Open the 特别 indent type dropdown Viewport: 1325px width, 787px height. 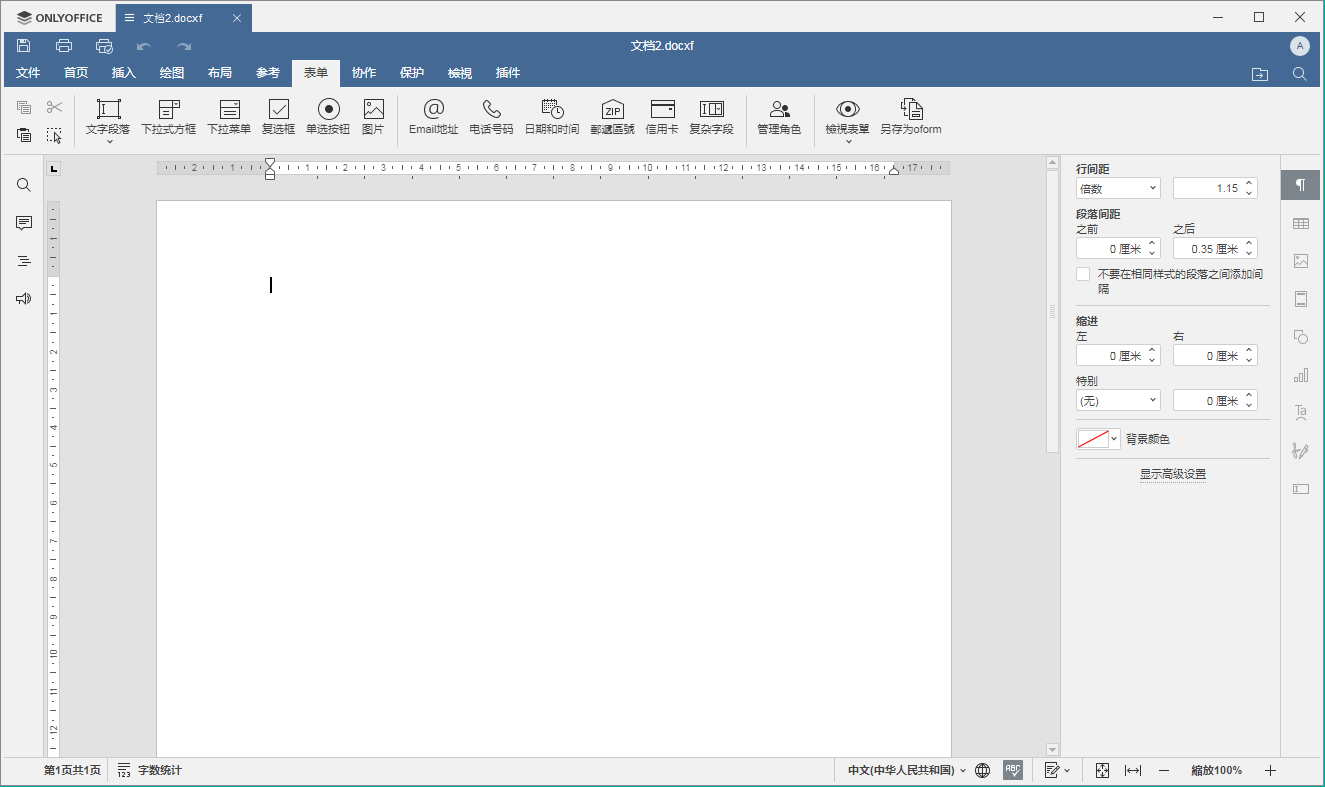coord(1118,400)
